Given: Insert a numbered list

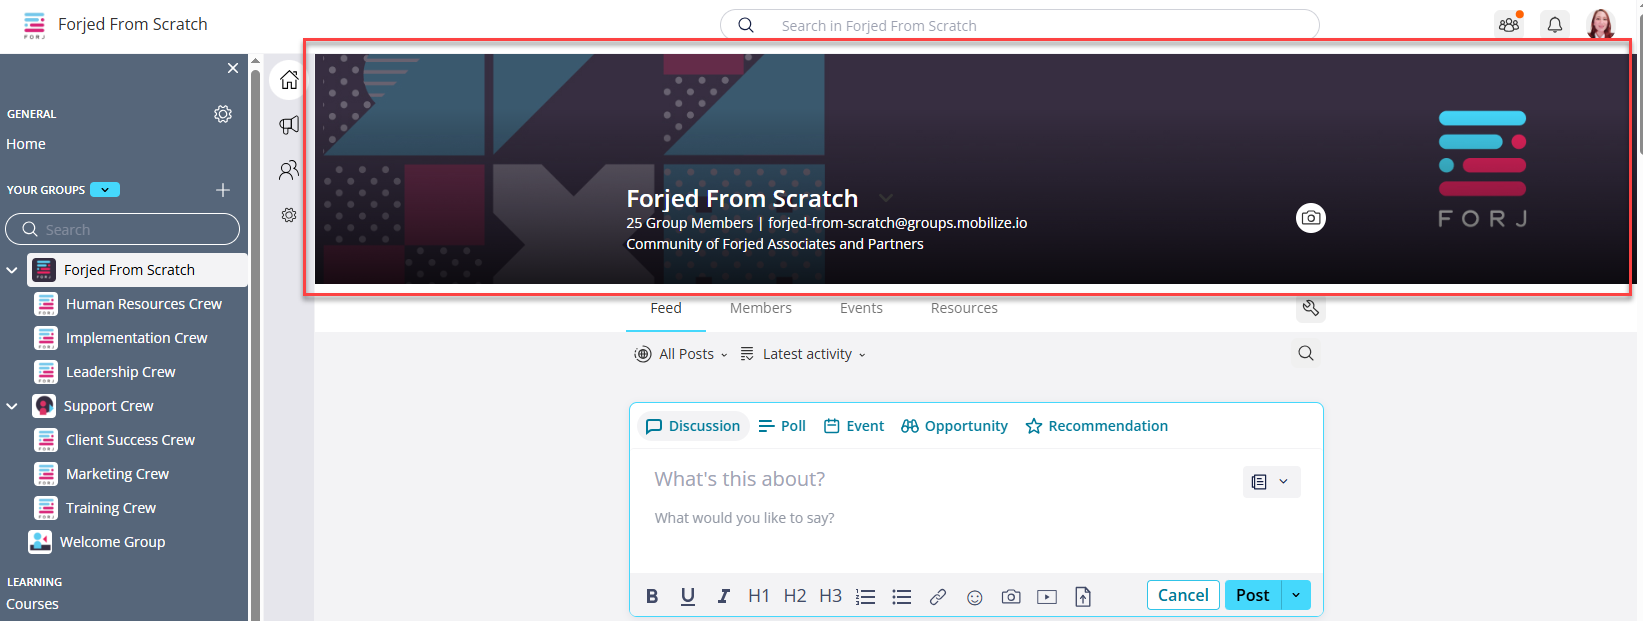Looking at the screenshot, I should [866, 597].
